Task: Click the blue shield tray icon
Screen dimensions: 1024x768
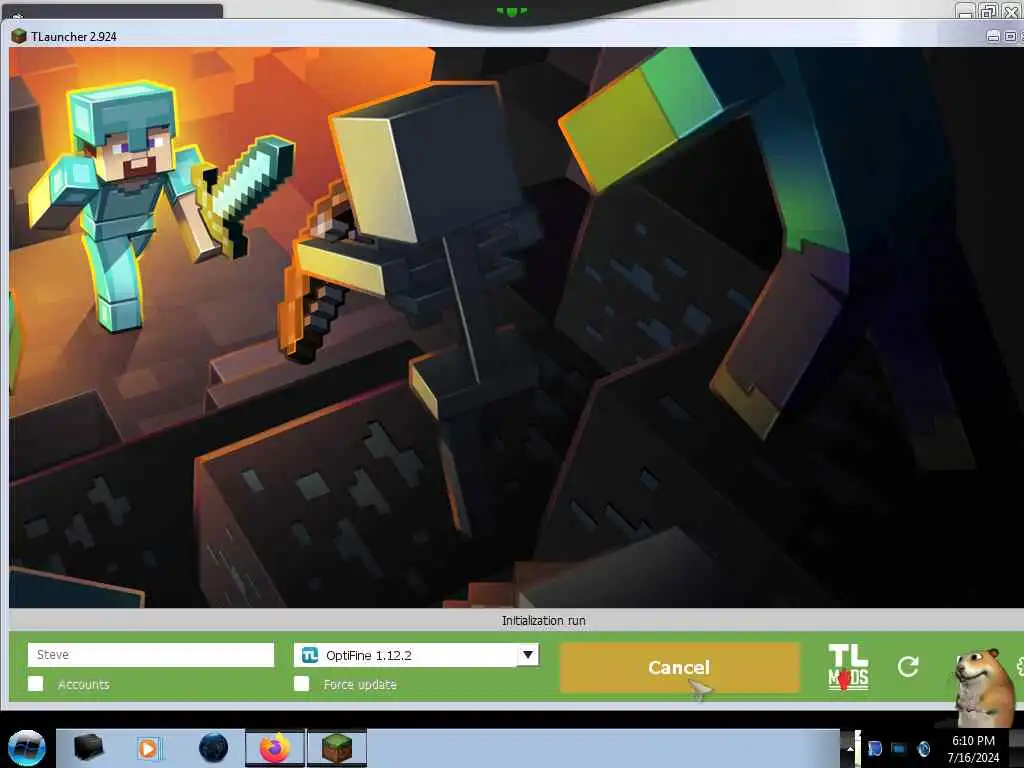Action: click(x=875, y=748)
